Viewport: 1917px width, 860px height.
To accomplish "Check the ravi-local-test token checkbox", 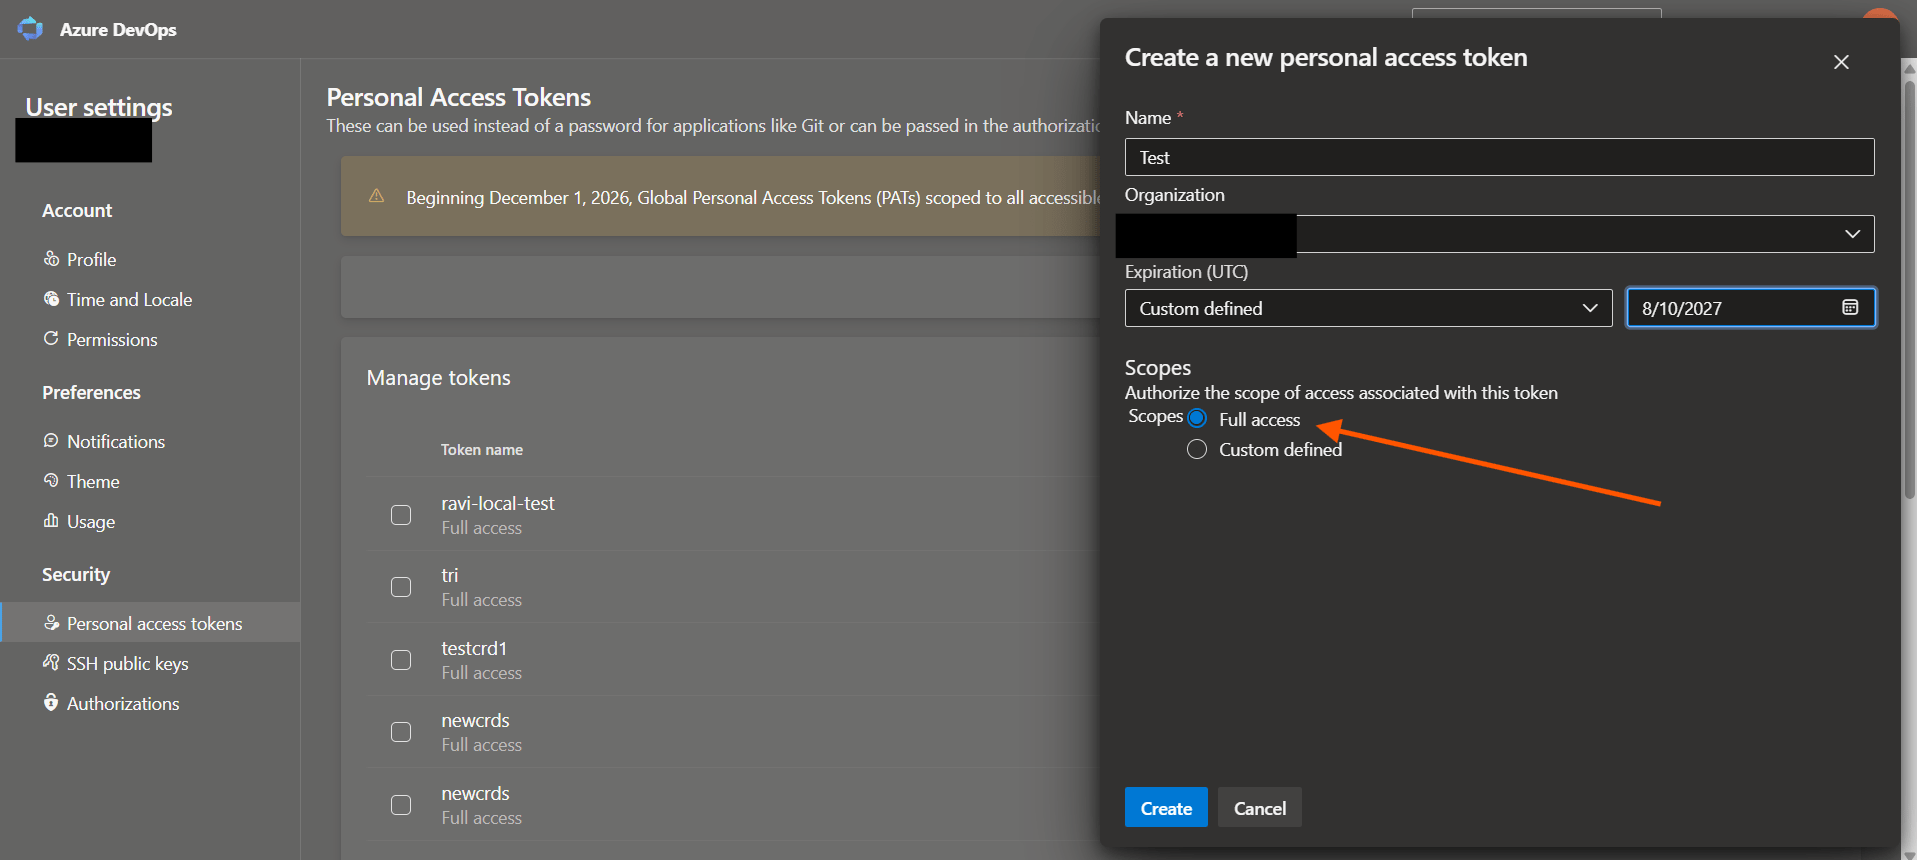I will pyautogui.click(x=401, y=515).
